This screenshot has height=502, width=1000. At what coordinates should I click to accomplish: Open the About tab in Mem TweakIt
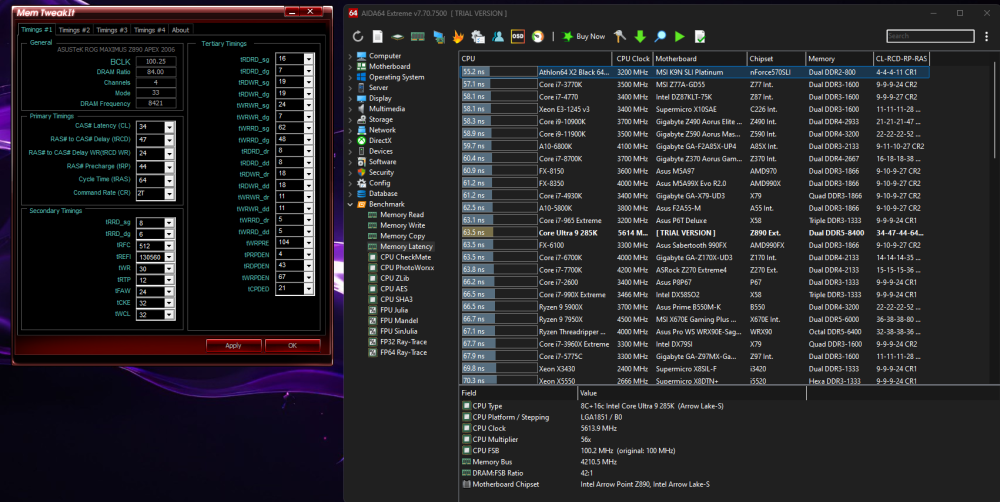tap(180, 30)
